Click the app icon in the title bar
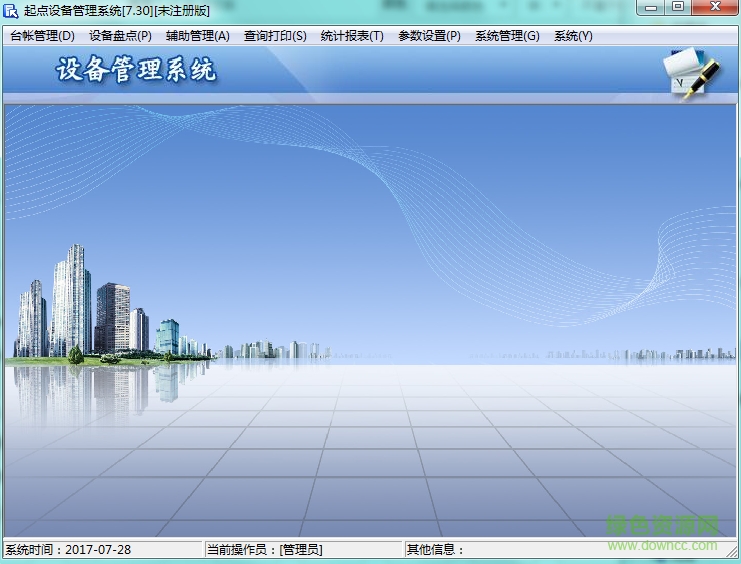741x564 pixels. click(11, 10)
